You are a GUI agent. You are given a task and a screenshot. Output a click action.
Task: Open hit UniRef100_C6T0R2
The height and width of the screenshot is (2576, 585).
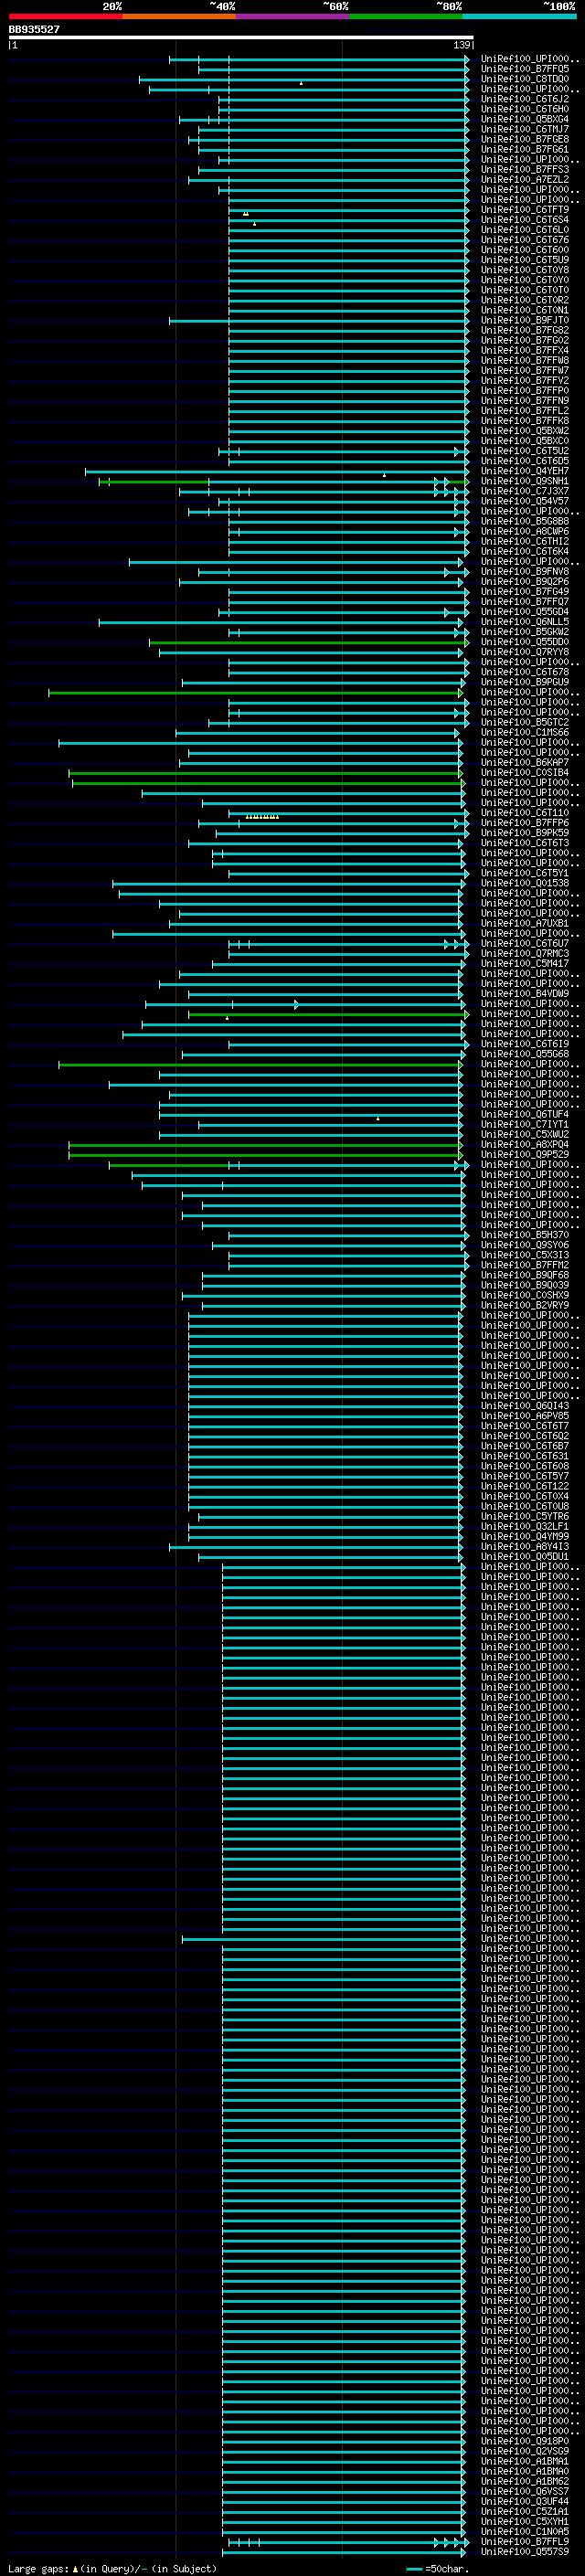(525, 301)
